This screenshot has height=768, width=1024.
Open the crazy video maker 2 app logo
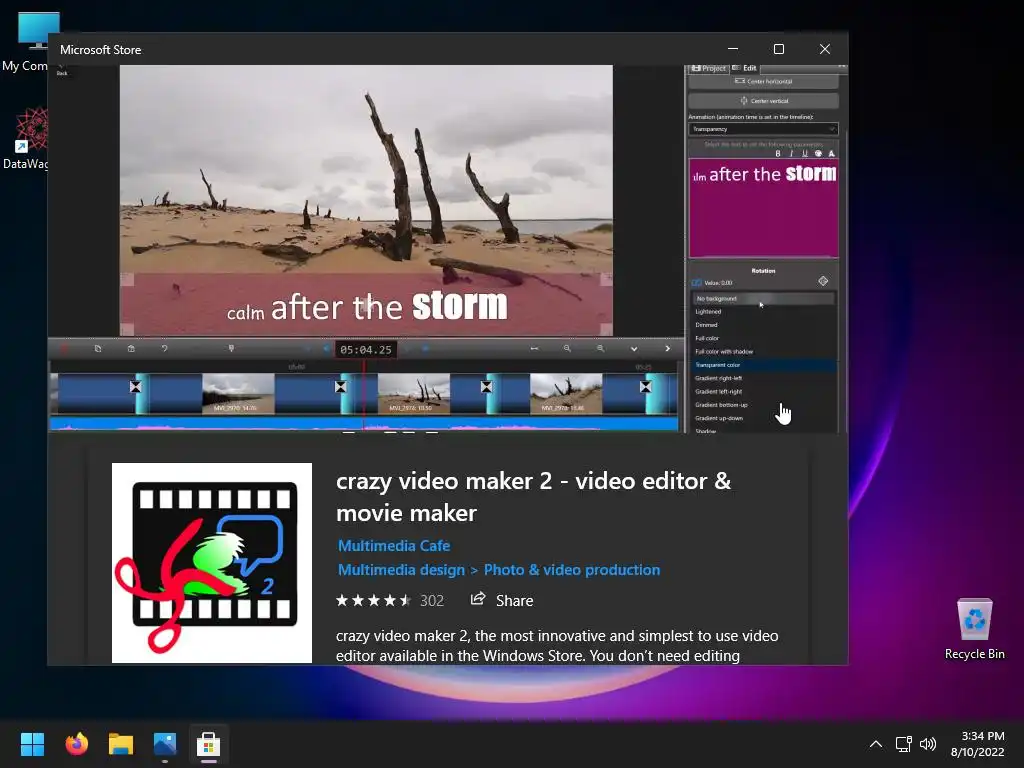[x=212, y=563]
